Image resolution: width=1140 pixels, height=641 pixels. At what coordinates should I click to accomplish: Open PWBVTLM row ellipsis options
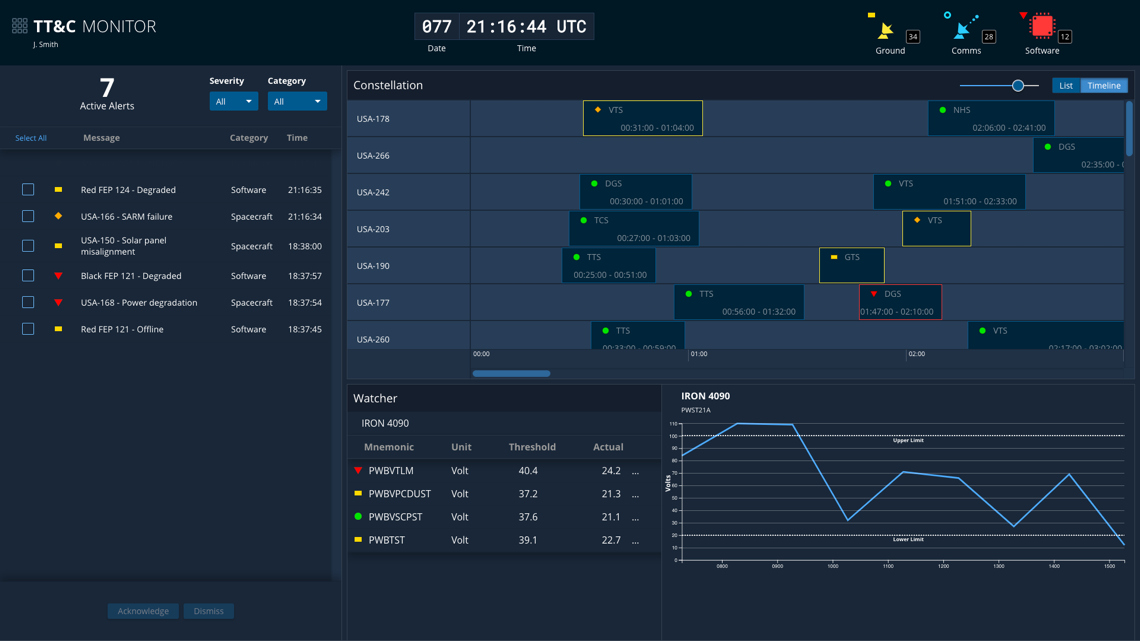pyautogui.click(x=635, y=472)
